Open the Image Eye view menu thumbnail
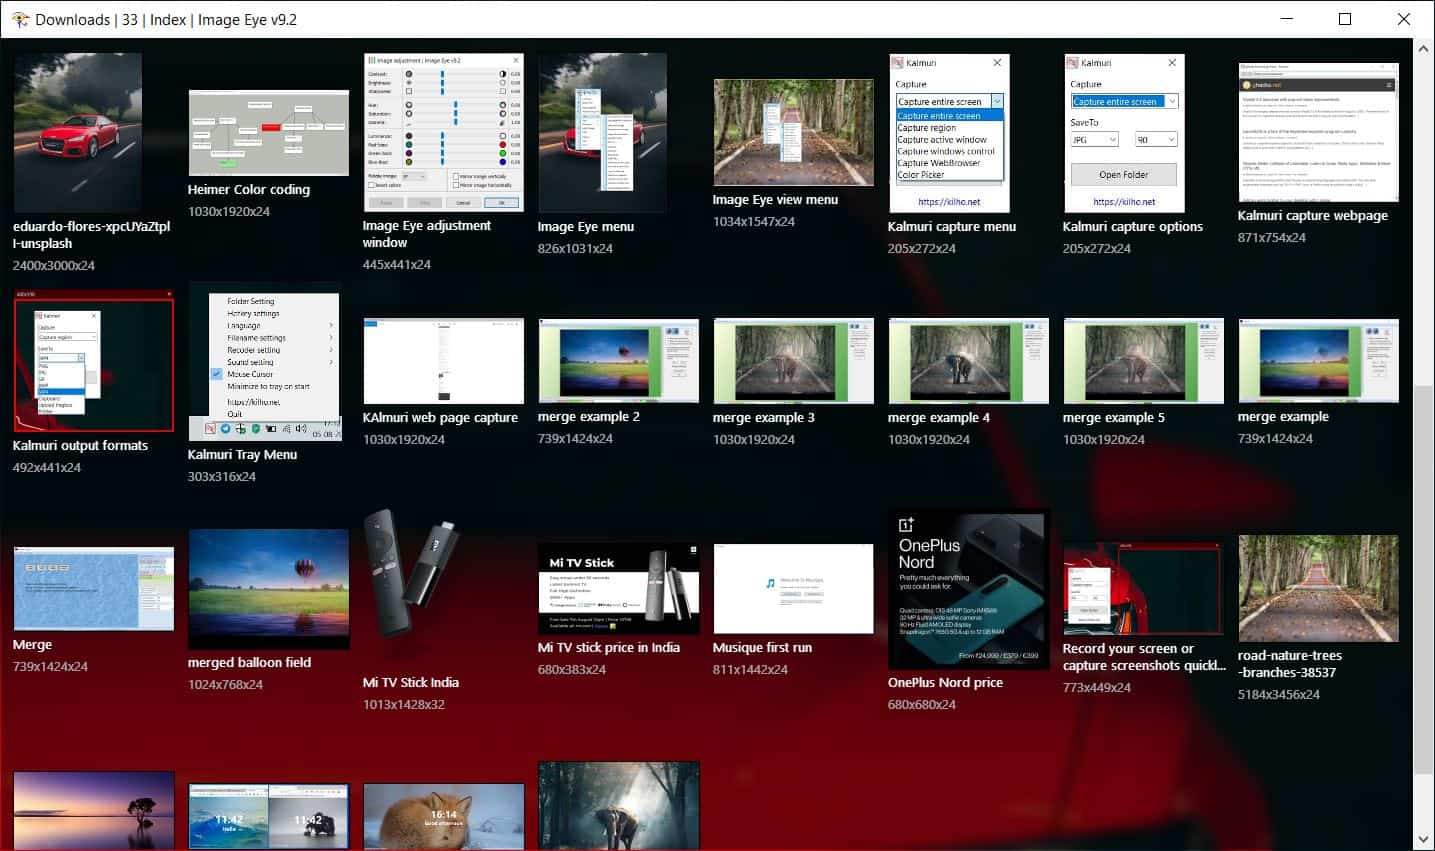The height and width of the screenshot is (851, 1435). [793, 133]
